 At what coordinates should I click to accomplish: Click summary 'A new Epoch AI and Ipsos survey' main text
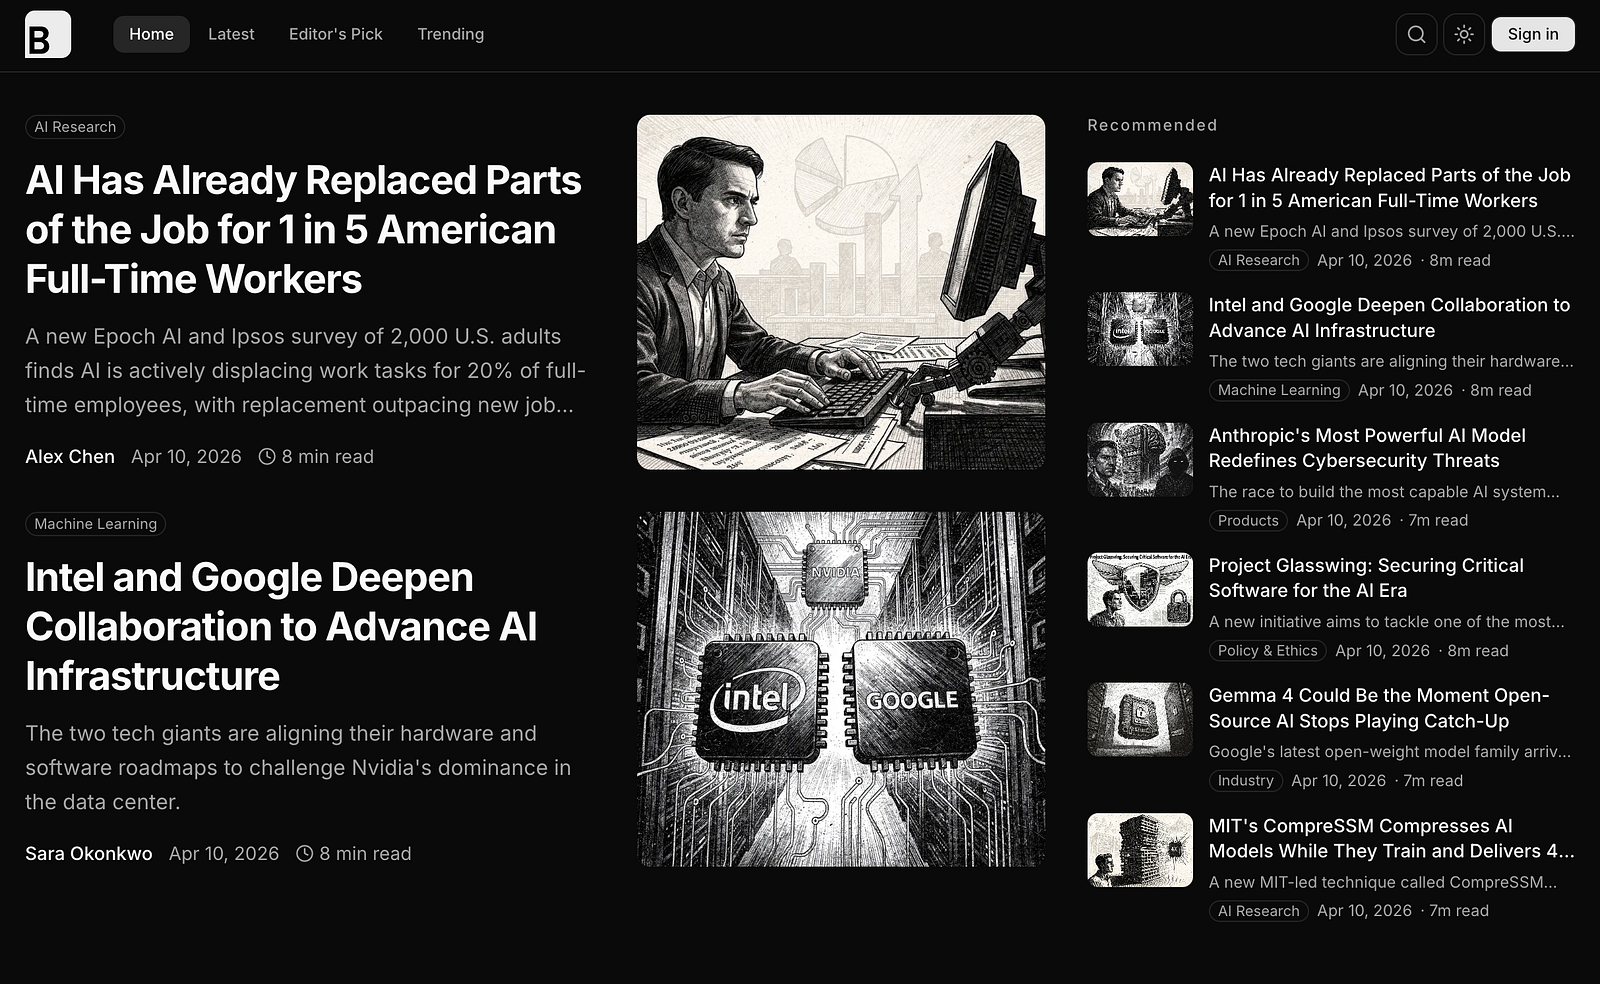pos(305,370)
